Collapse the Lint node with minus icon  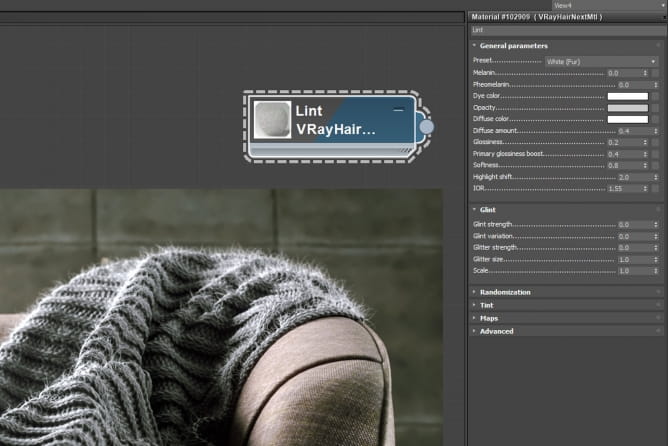point(398,108)
